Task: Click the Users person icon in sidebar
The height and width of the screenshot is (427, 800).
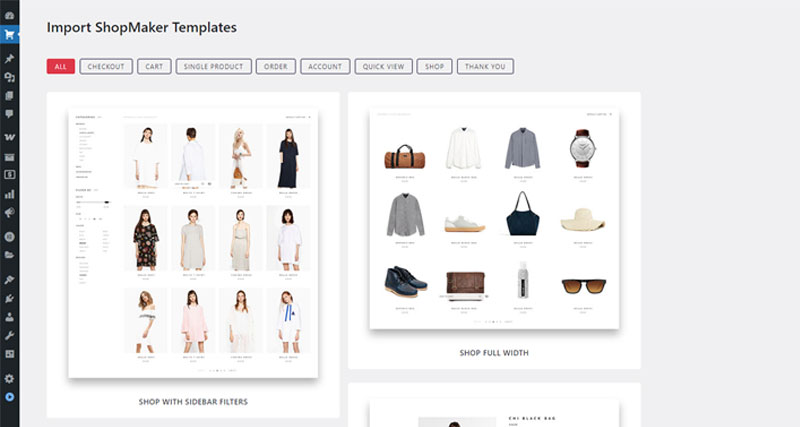Action: tap(9, 316)
